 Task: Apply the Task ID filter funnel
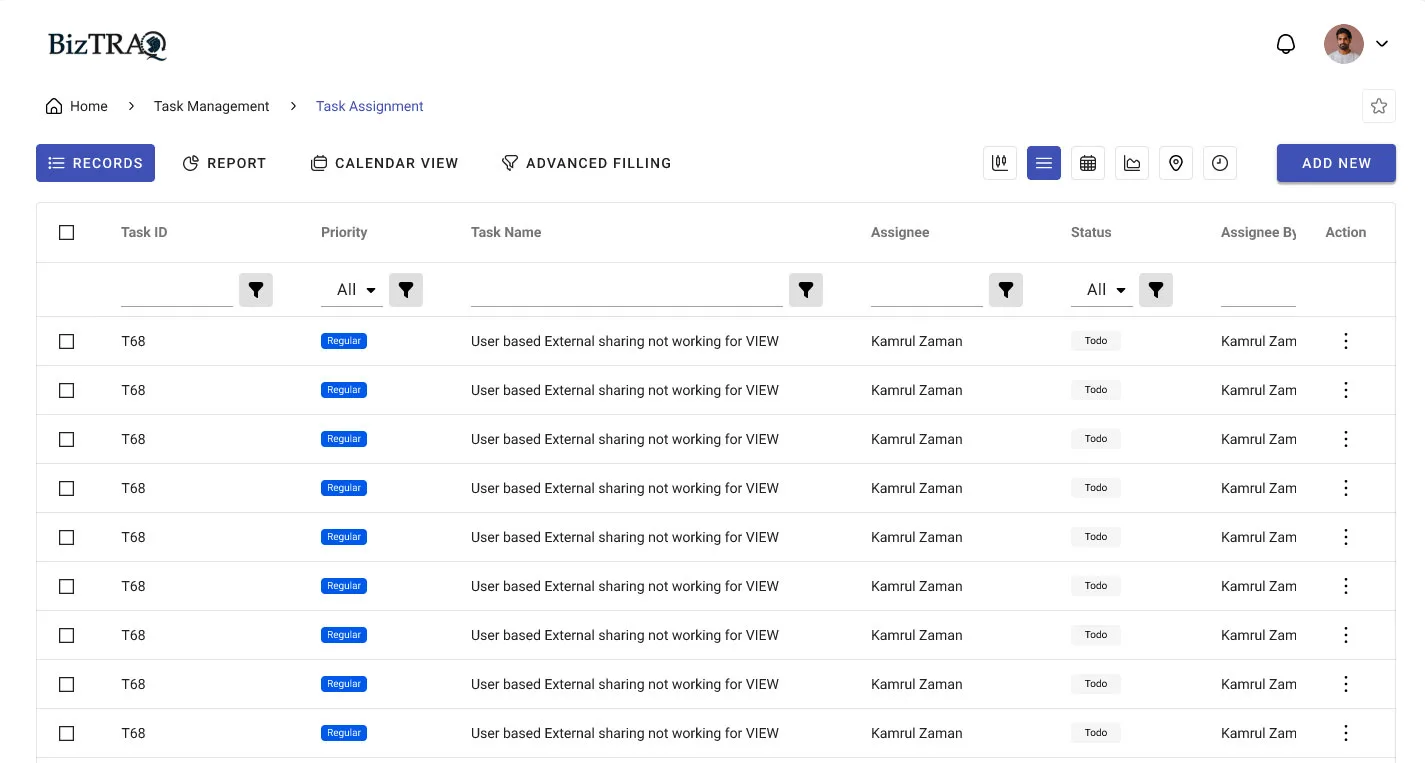tap(256, 290)
